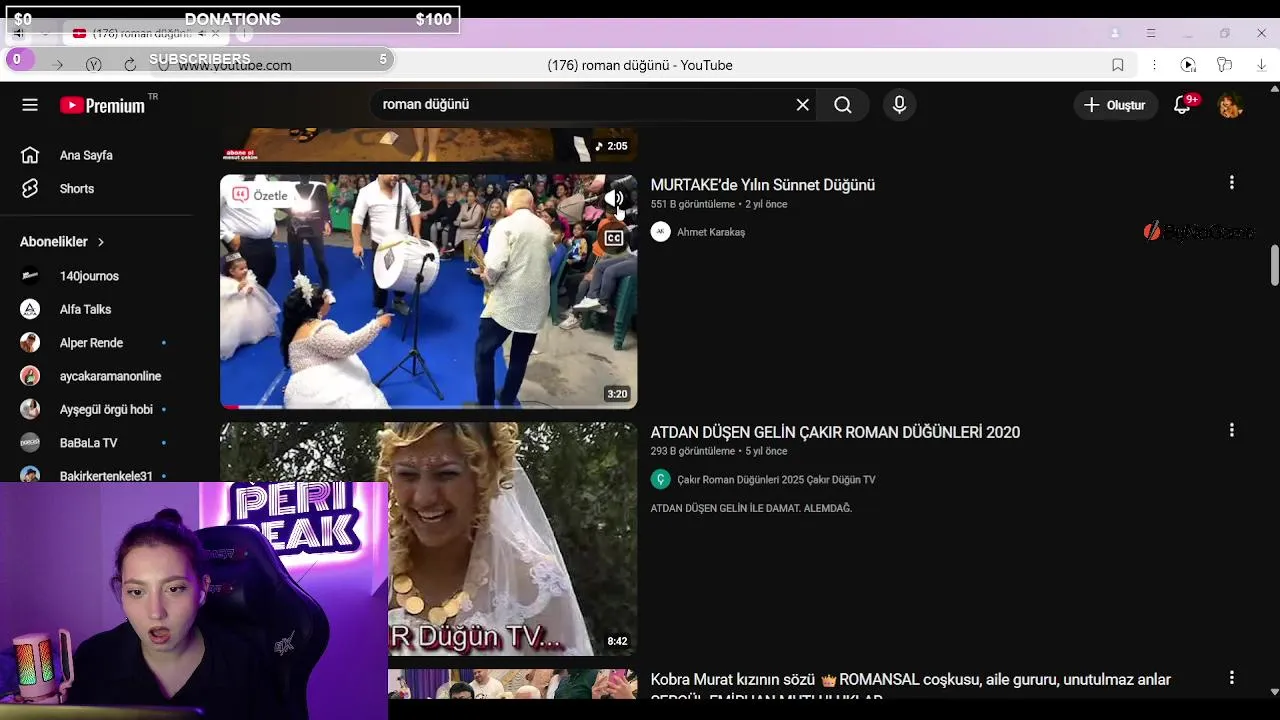The image size is (1280, 720).
Task: Open more options for Kobra Murat video
Action: tap(1232, 677)
